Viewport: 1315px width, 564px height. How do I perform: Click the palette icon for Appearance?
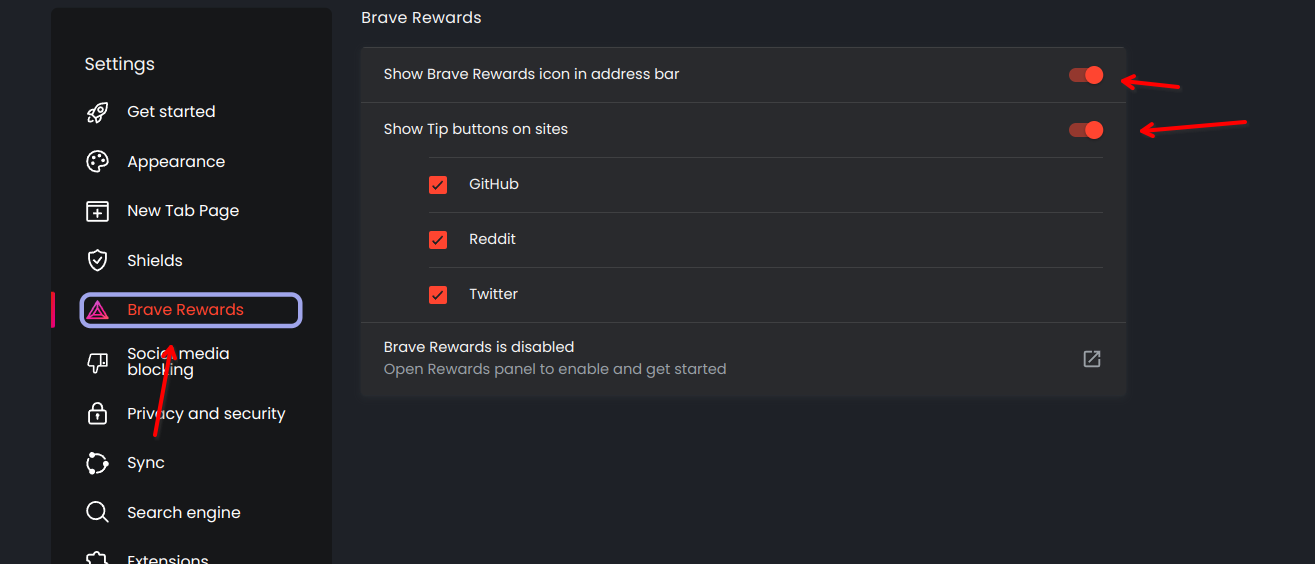point(97,162)
